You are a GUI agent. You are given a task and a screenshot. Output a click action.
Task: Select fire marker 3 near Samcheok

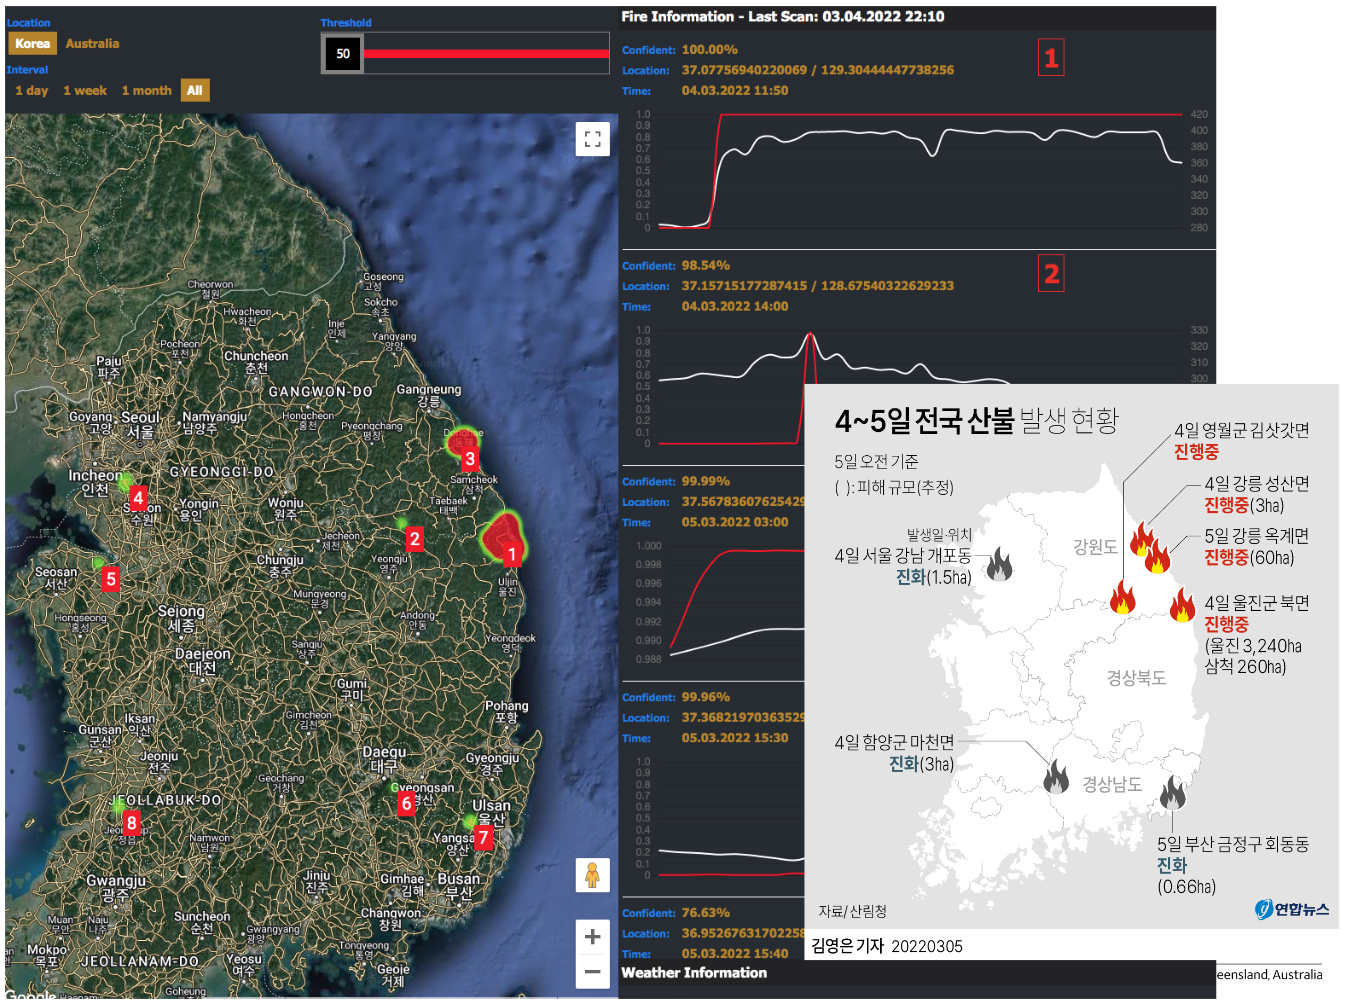point(470,459)
